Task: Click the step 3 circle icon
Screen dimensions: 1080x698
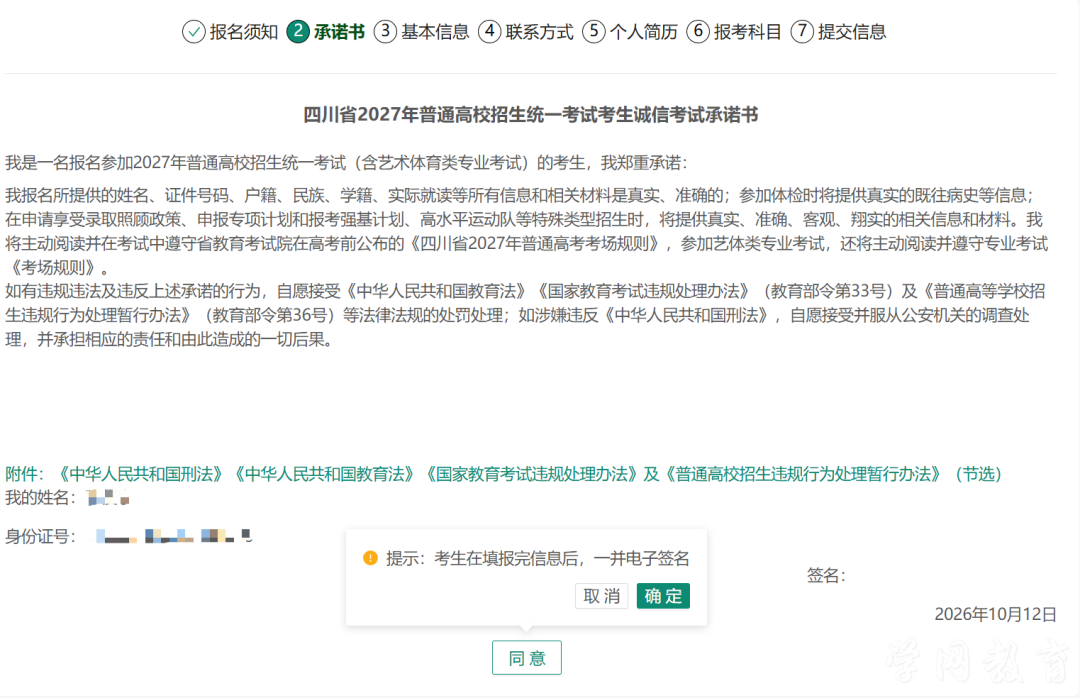Action: [x=385, y=31]
